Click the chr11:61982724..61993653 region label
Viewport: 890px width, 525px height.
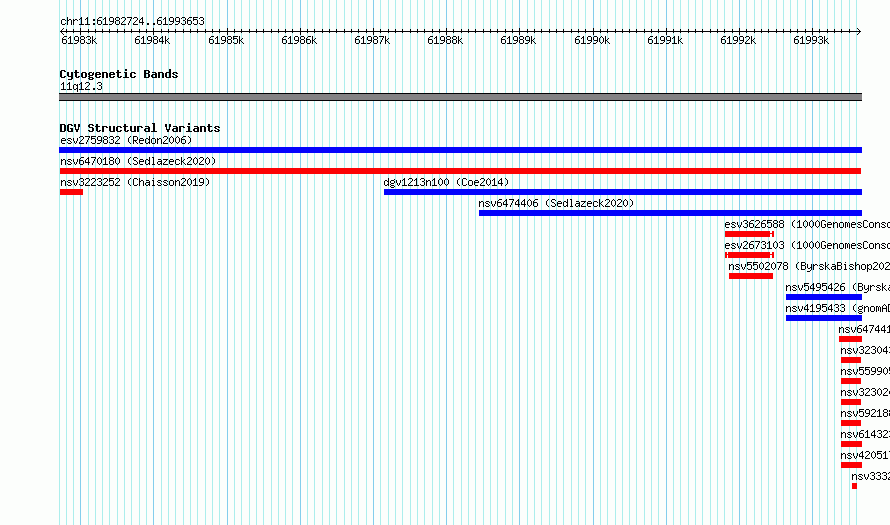point(132,21)
